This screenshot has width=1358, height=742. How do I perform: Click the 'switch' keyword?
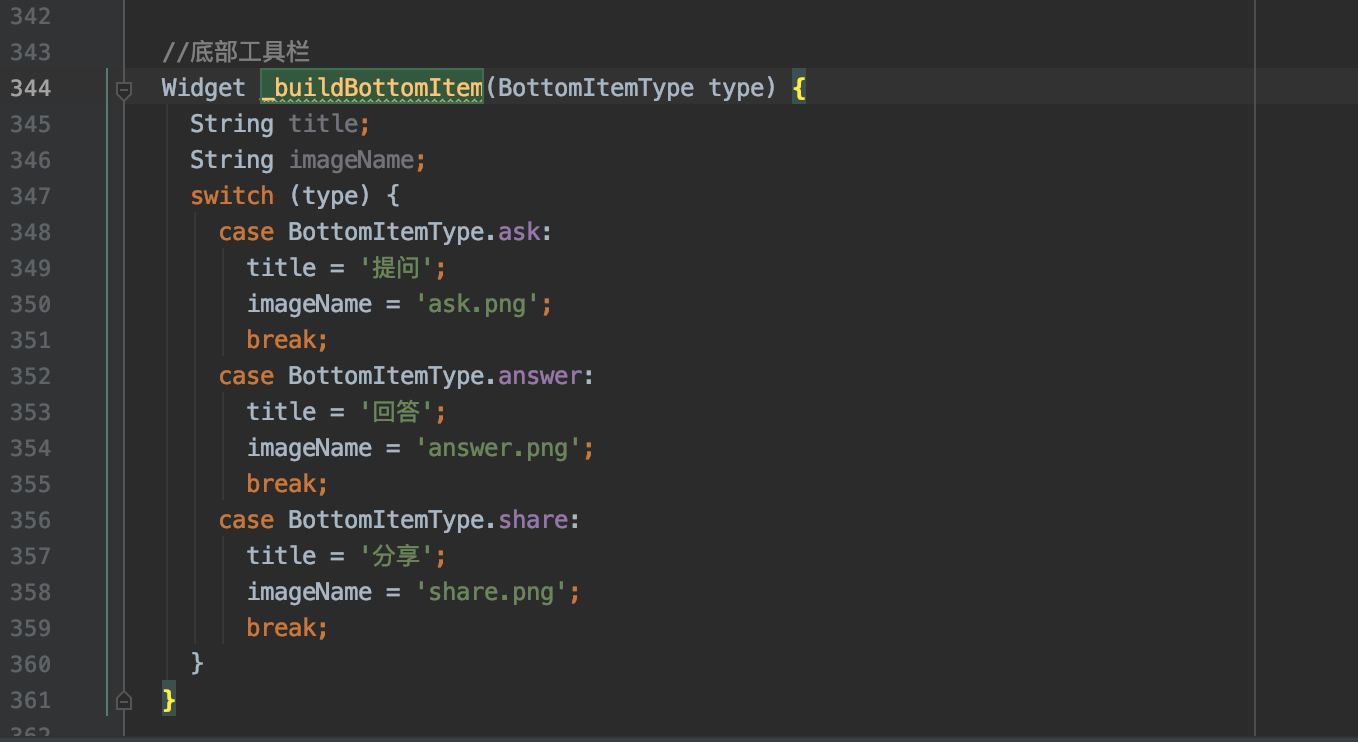point(232,196)
